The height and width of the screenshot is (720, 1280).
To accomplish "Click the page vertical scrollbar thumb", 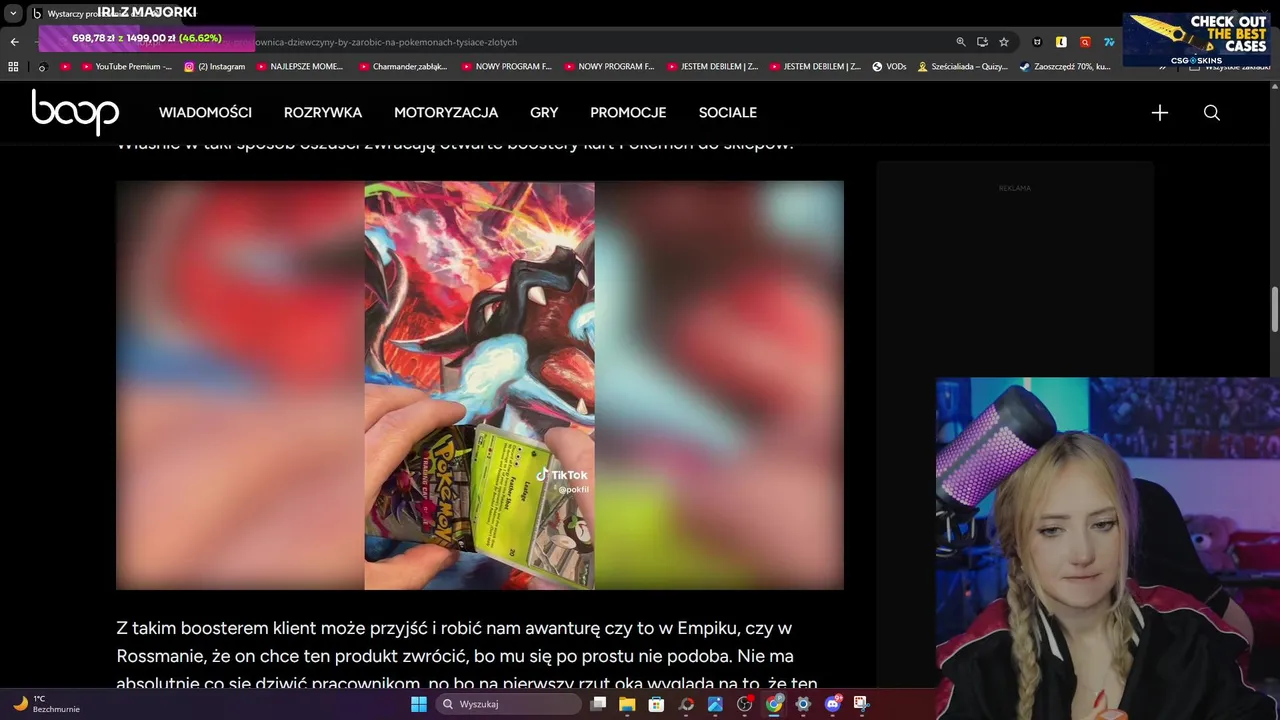I will (1274, 310).
